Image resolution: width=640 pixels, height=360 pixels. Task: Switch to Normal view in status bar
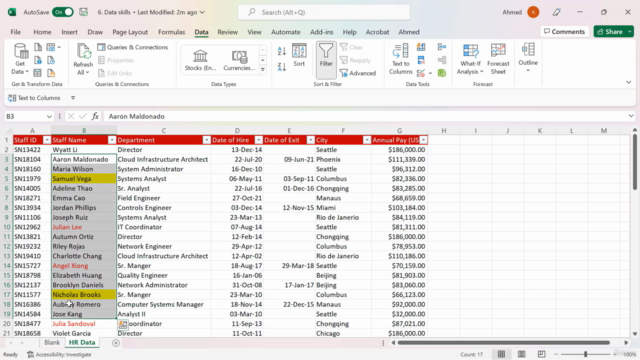click(x=501, y=354)
